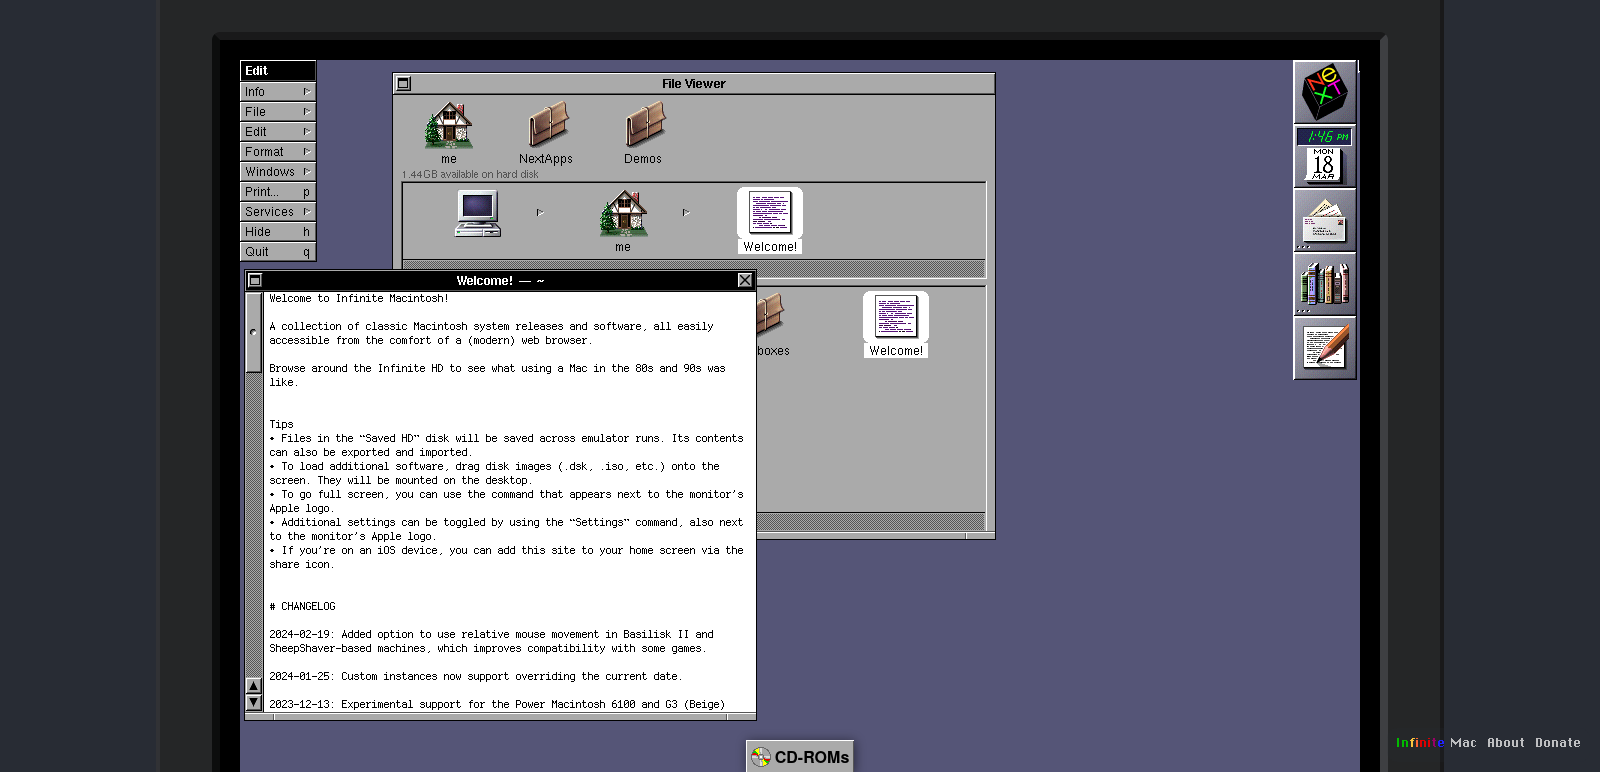Screen dimensions: 1600x772
Task: Click the arrow between computer and me icons
Action: pos(540,212)
